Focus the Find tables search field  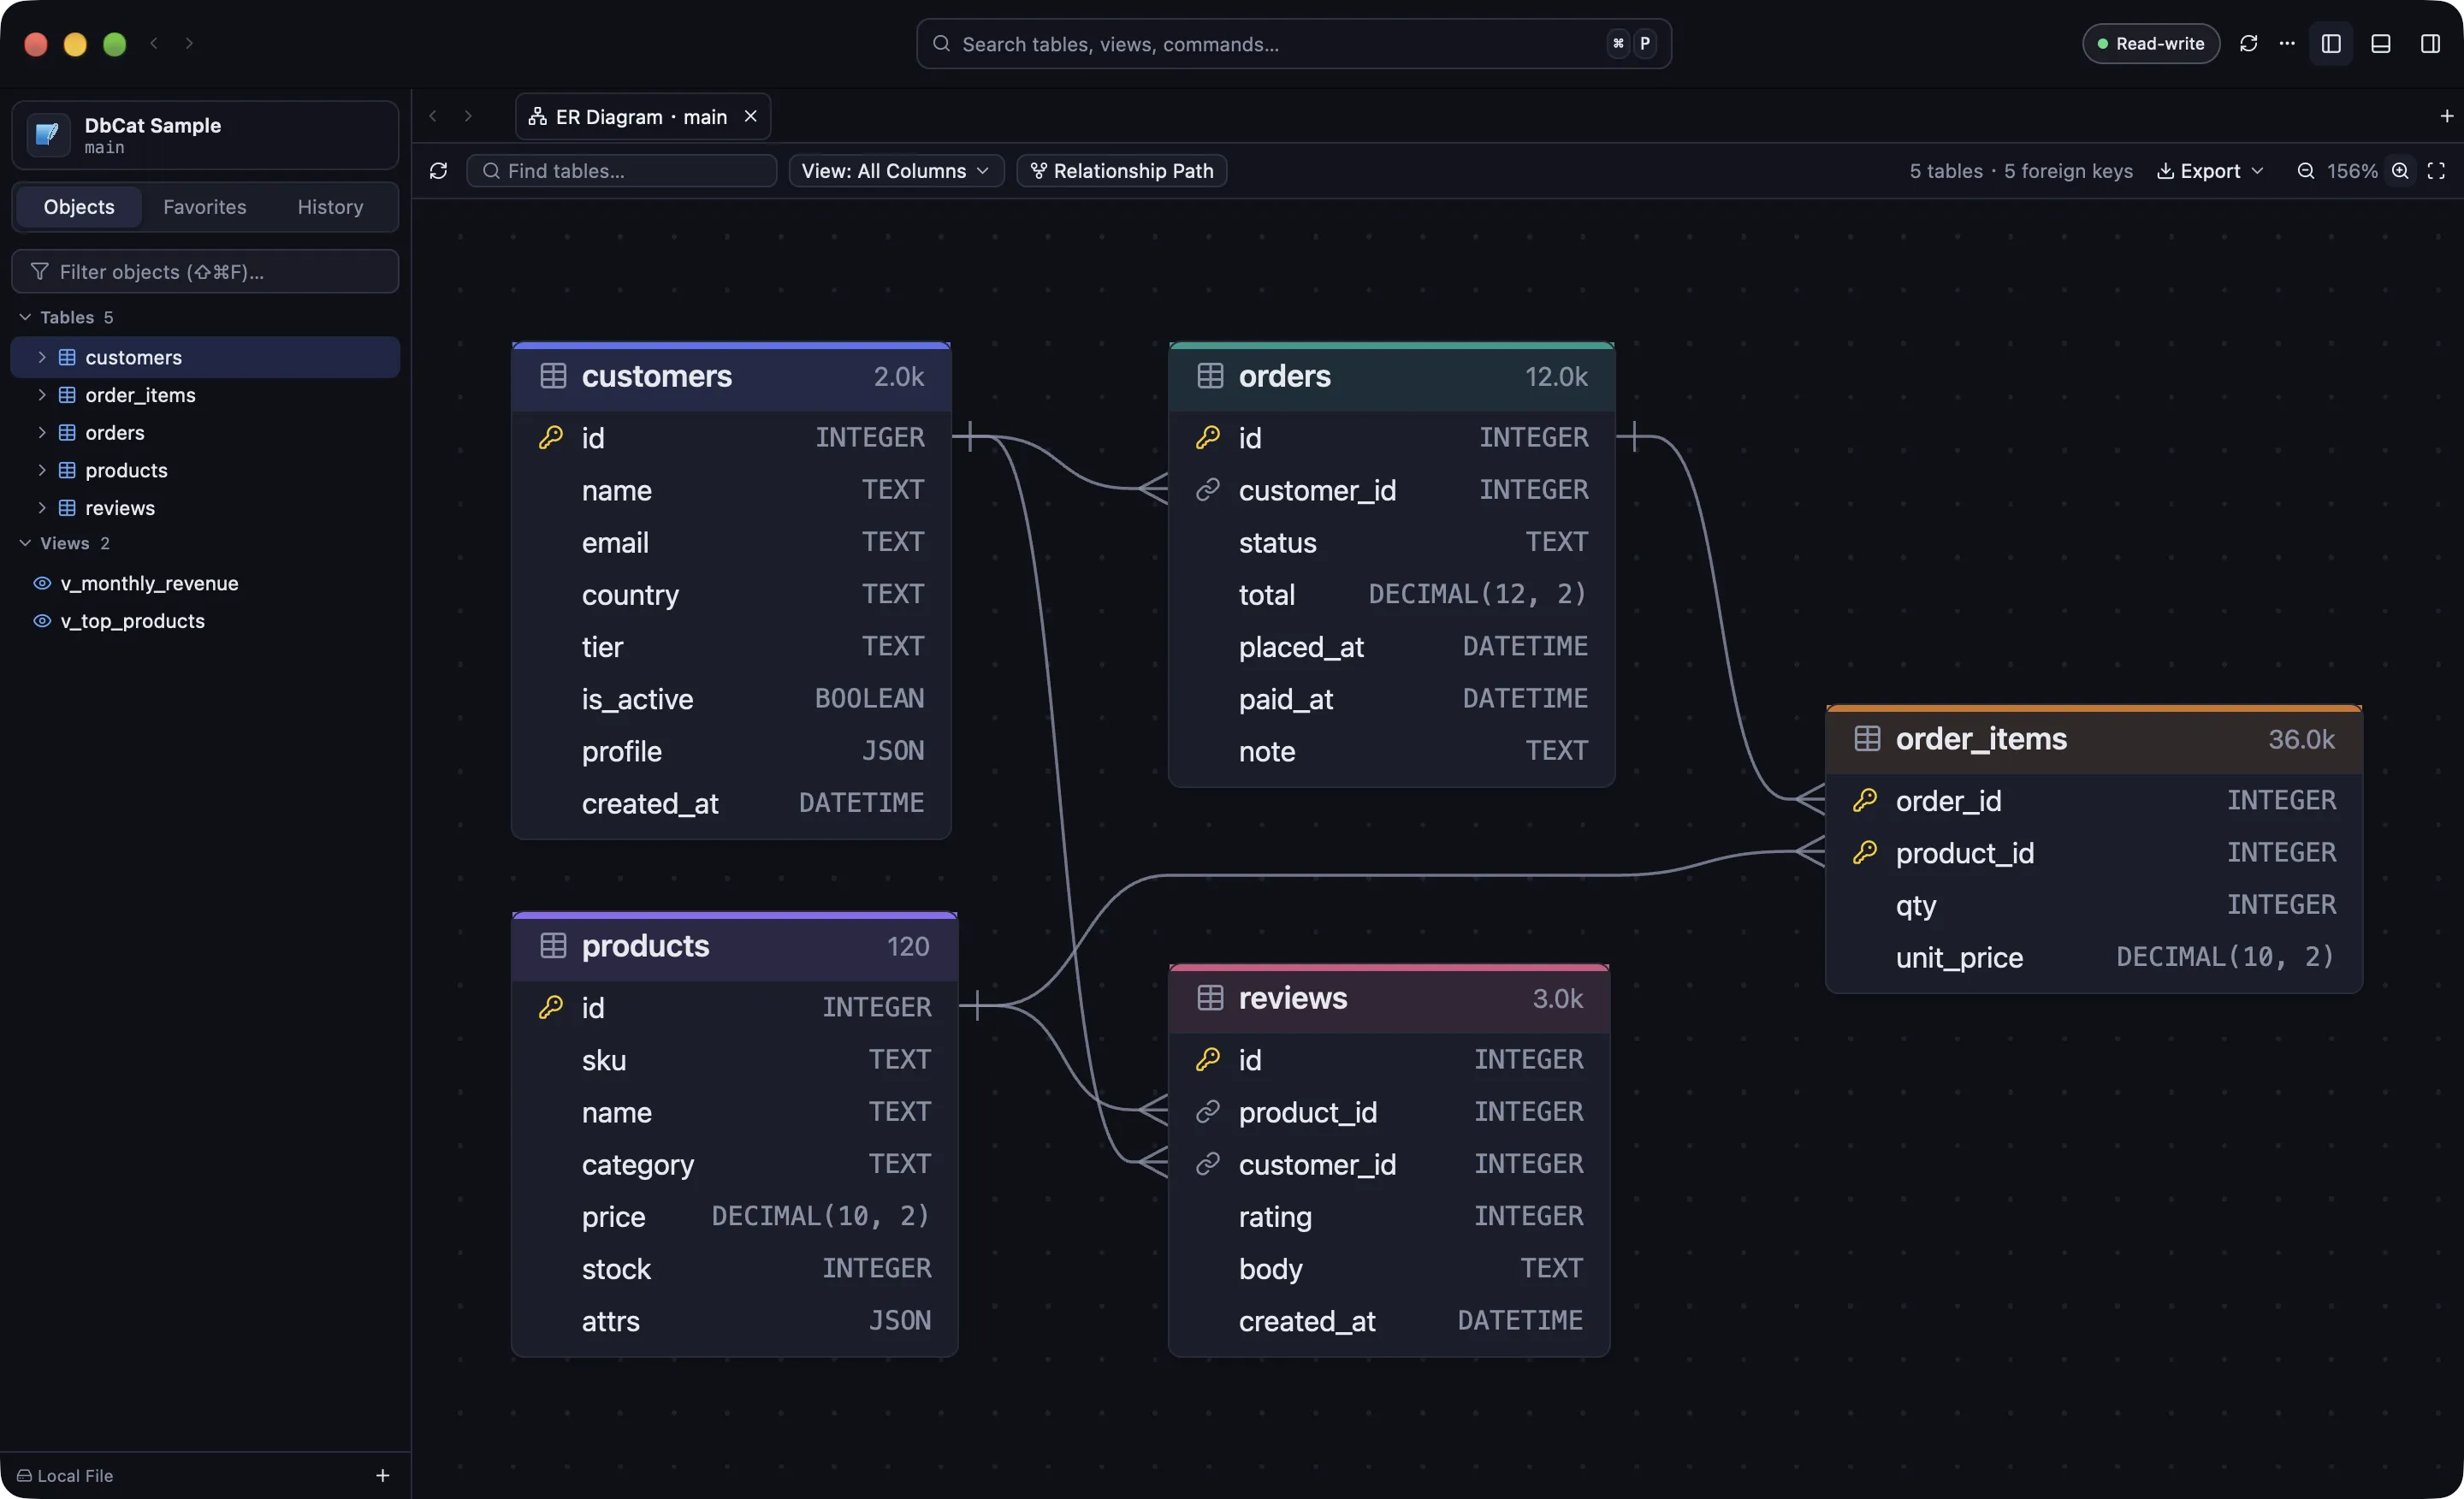coord(621,171)
